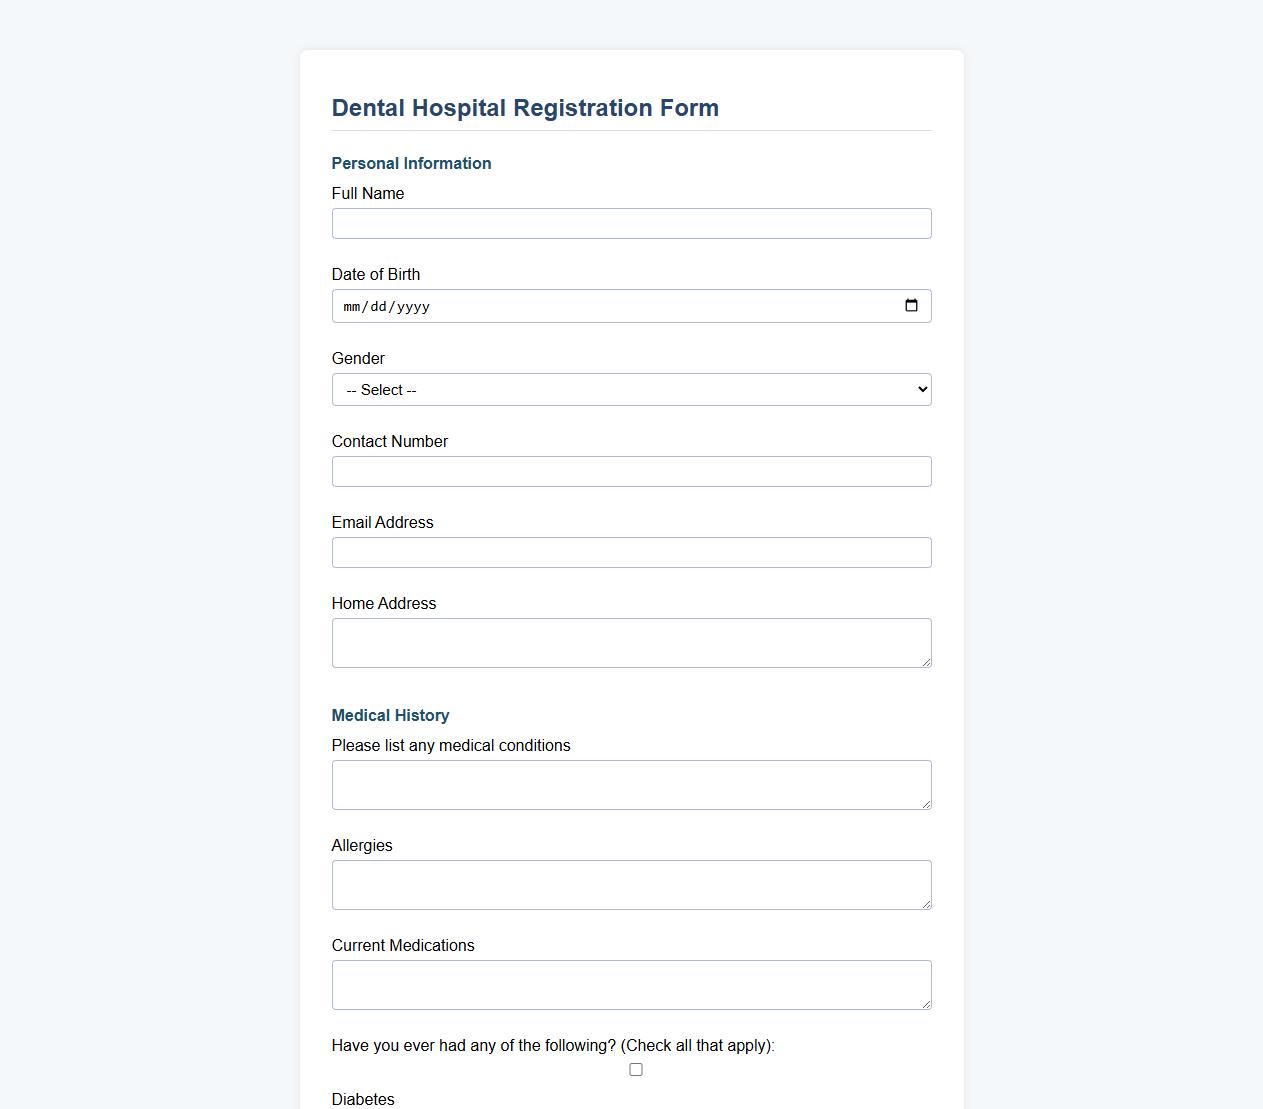Click the "Diabetes" label text
The height and width of the screenshot is (1109, 1263).
pos(363,1098)
